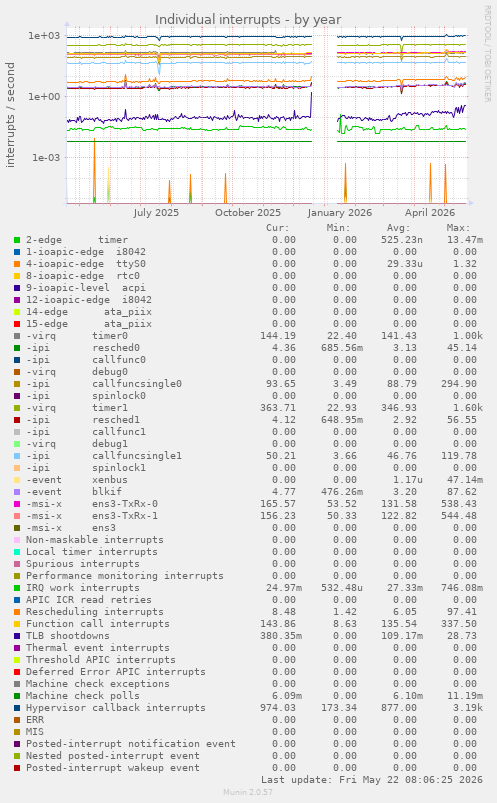Image resolution: width=497 pixels, height=803 pixels.
Task: Click the October 2025 x-axis label
Action: (248, 213)
